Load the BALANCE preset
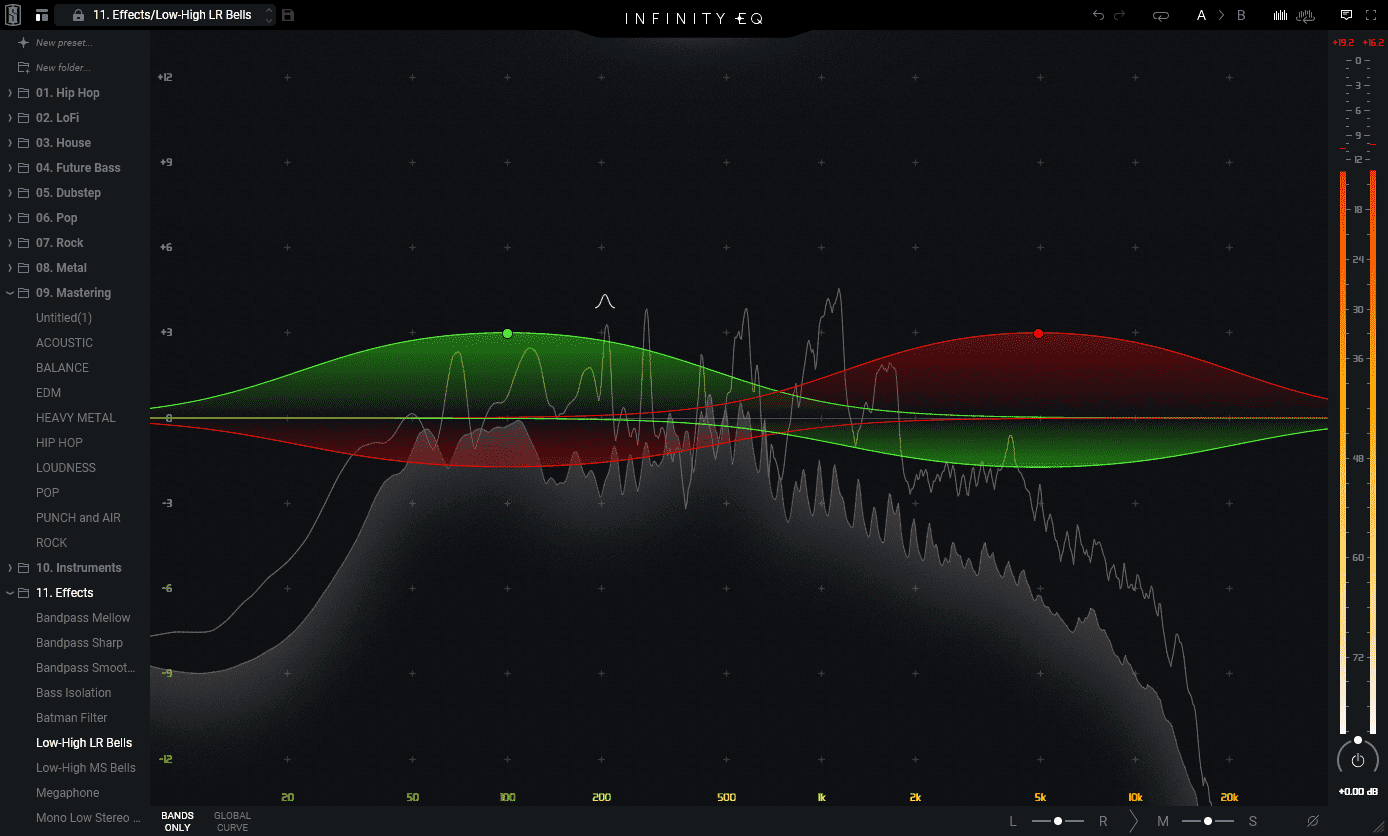This screenshot has height=836, width=1388. pyautogui.click(x=62, y=368)
